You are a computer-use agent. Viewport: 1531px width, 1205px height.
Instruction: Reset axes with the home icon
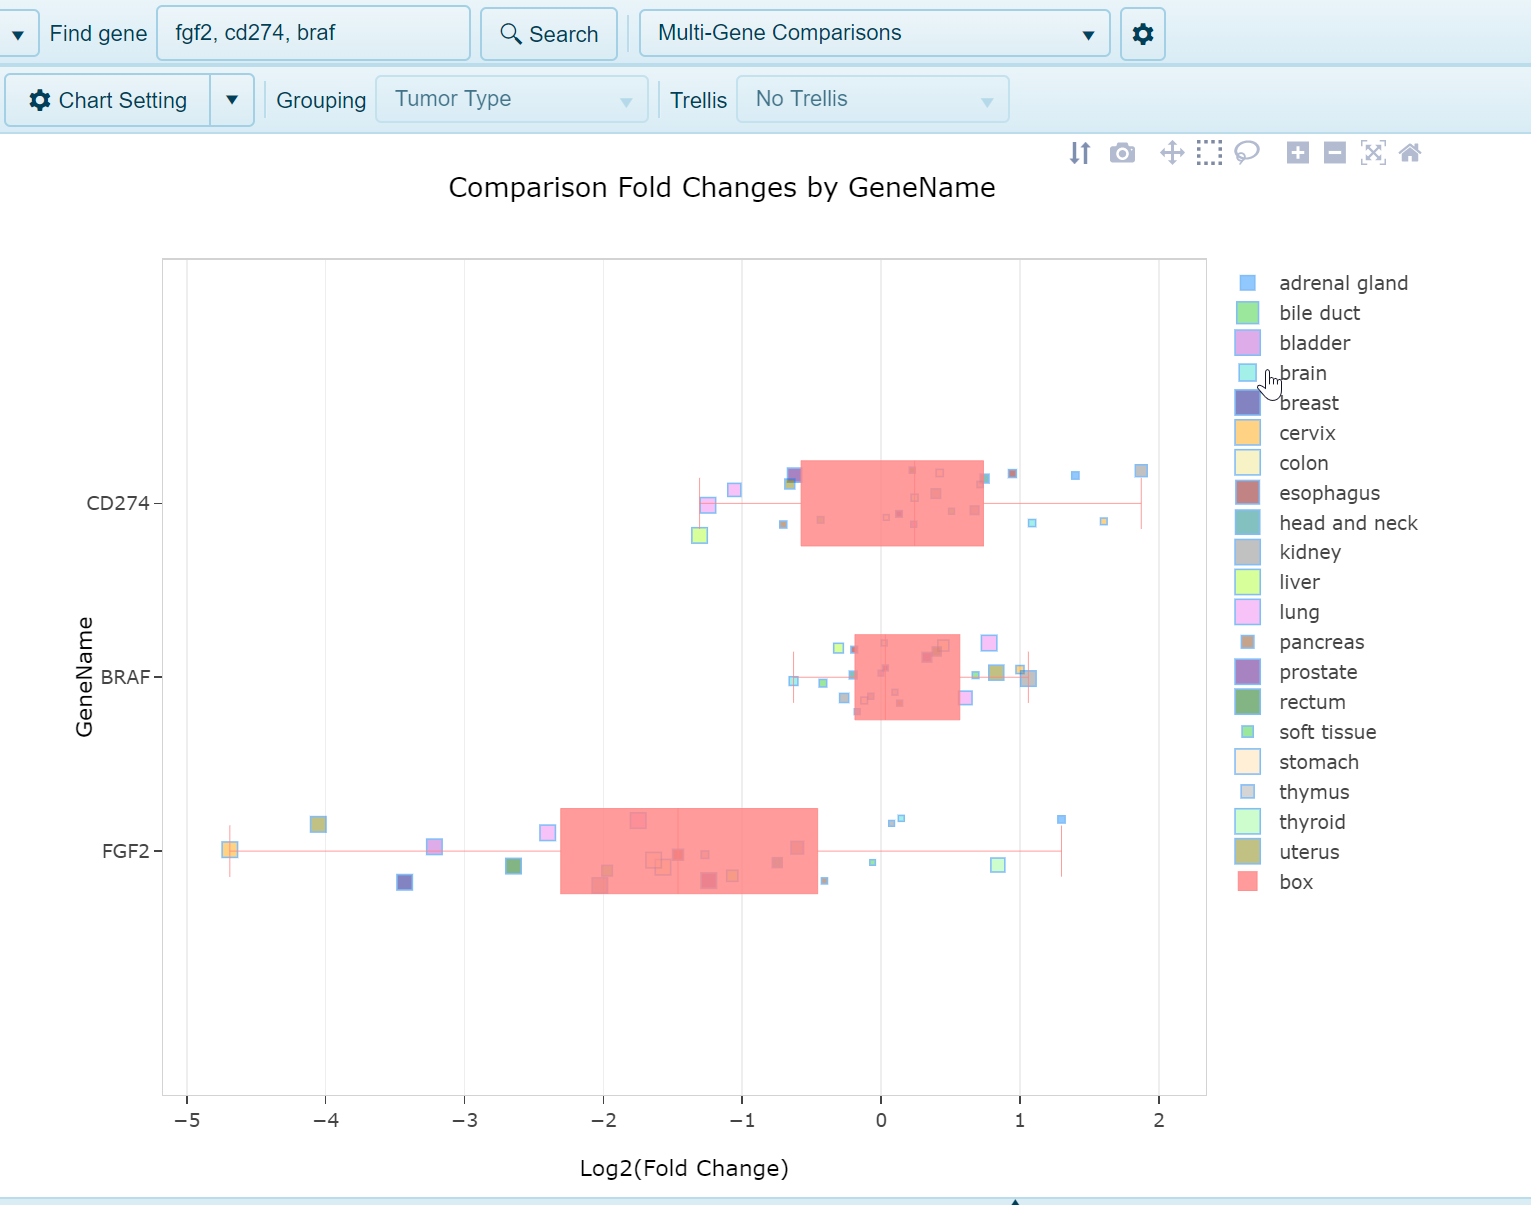click(1410, 153)
